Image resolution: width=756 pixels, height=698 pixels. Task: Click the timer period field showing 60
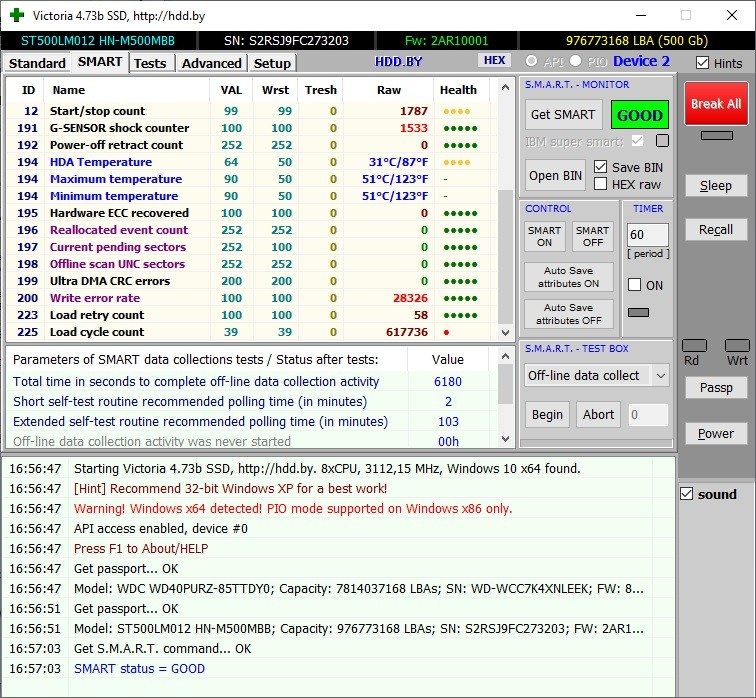coord(648,235)
